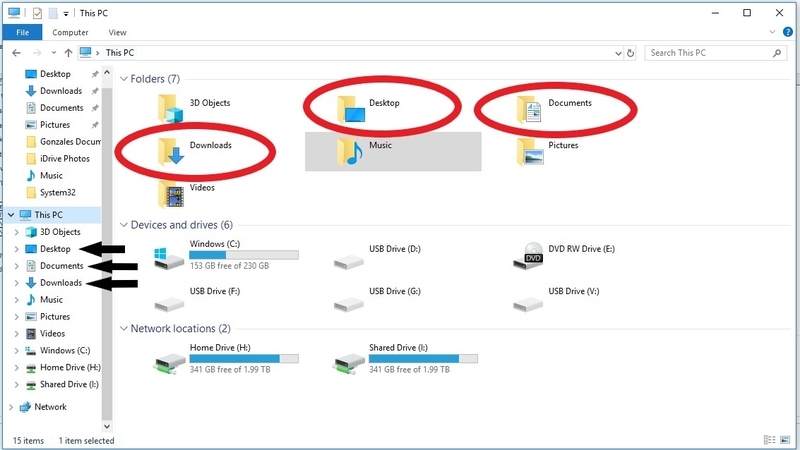Open the Music folder icon
This screenshot has width=800, height=450.
click(x=350, y=150)
